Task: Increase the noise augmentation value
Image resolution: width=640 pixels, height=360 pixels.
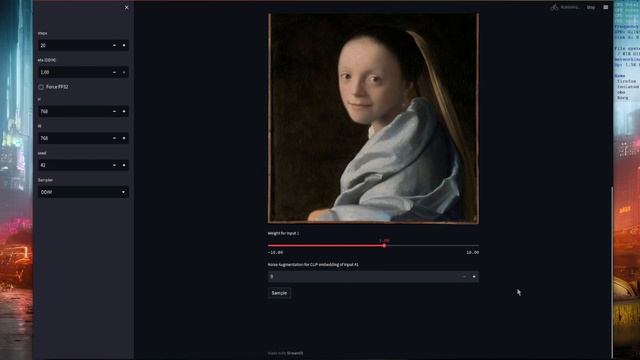Action: pos(474,277)
